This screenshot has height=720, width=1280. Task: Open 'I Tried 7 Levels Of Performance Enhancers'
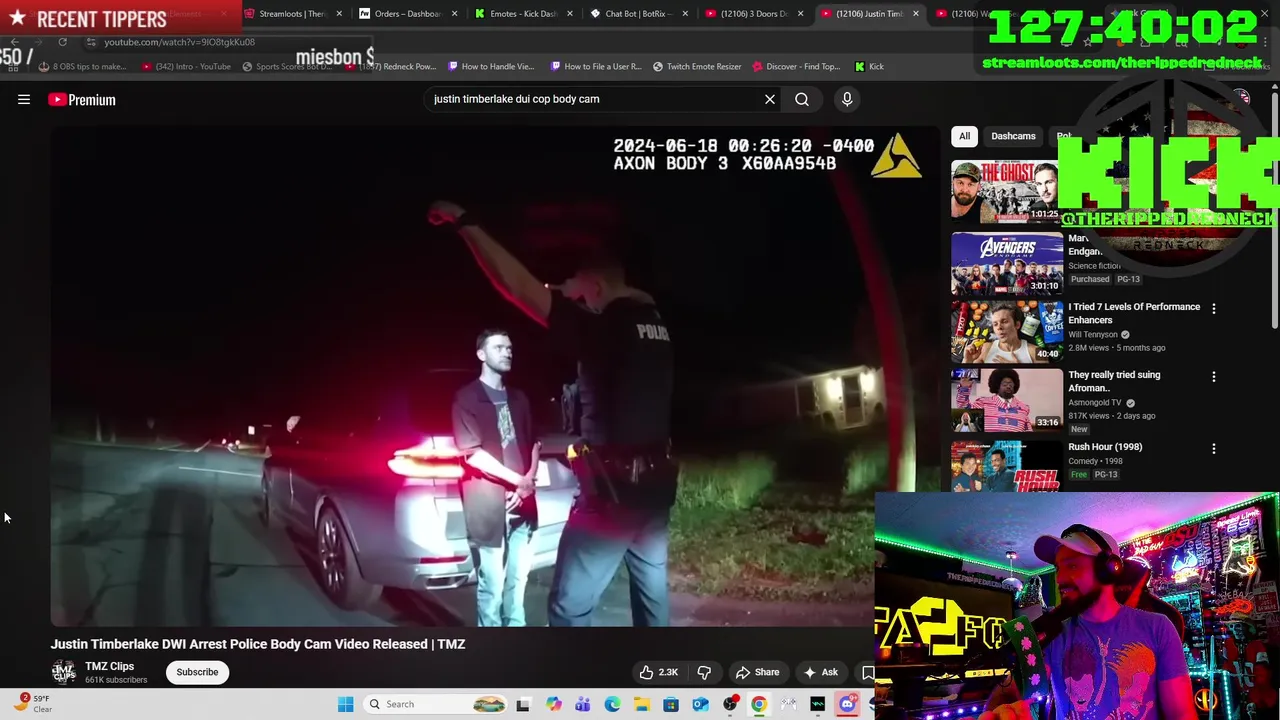[x=1134, y=313]
